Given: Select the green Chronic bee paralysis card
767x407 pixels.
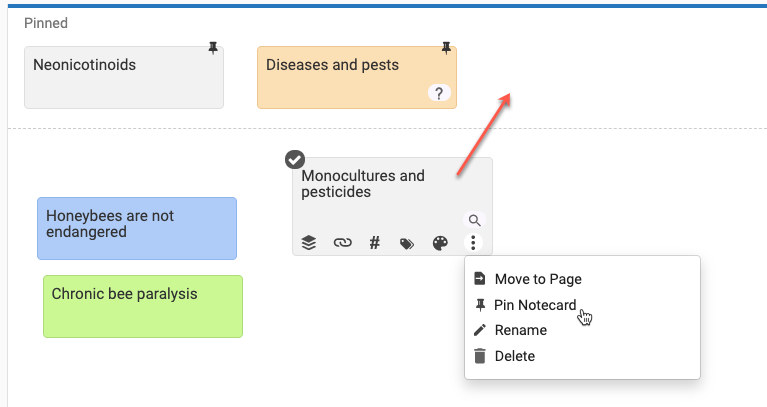Looking at the screenshot, I should 142,306.
